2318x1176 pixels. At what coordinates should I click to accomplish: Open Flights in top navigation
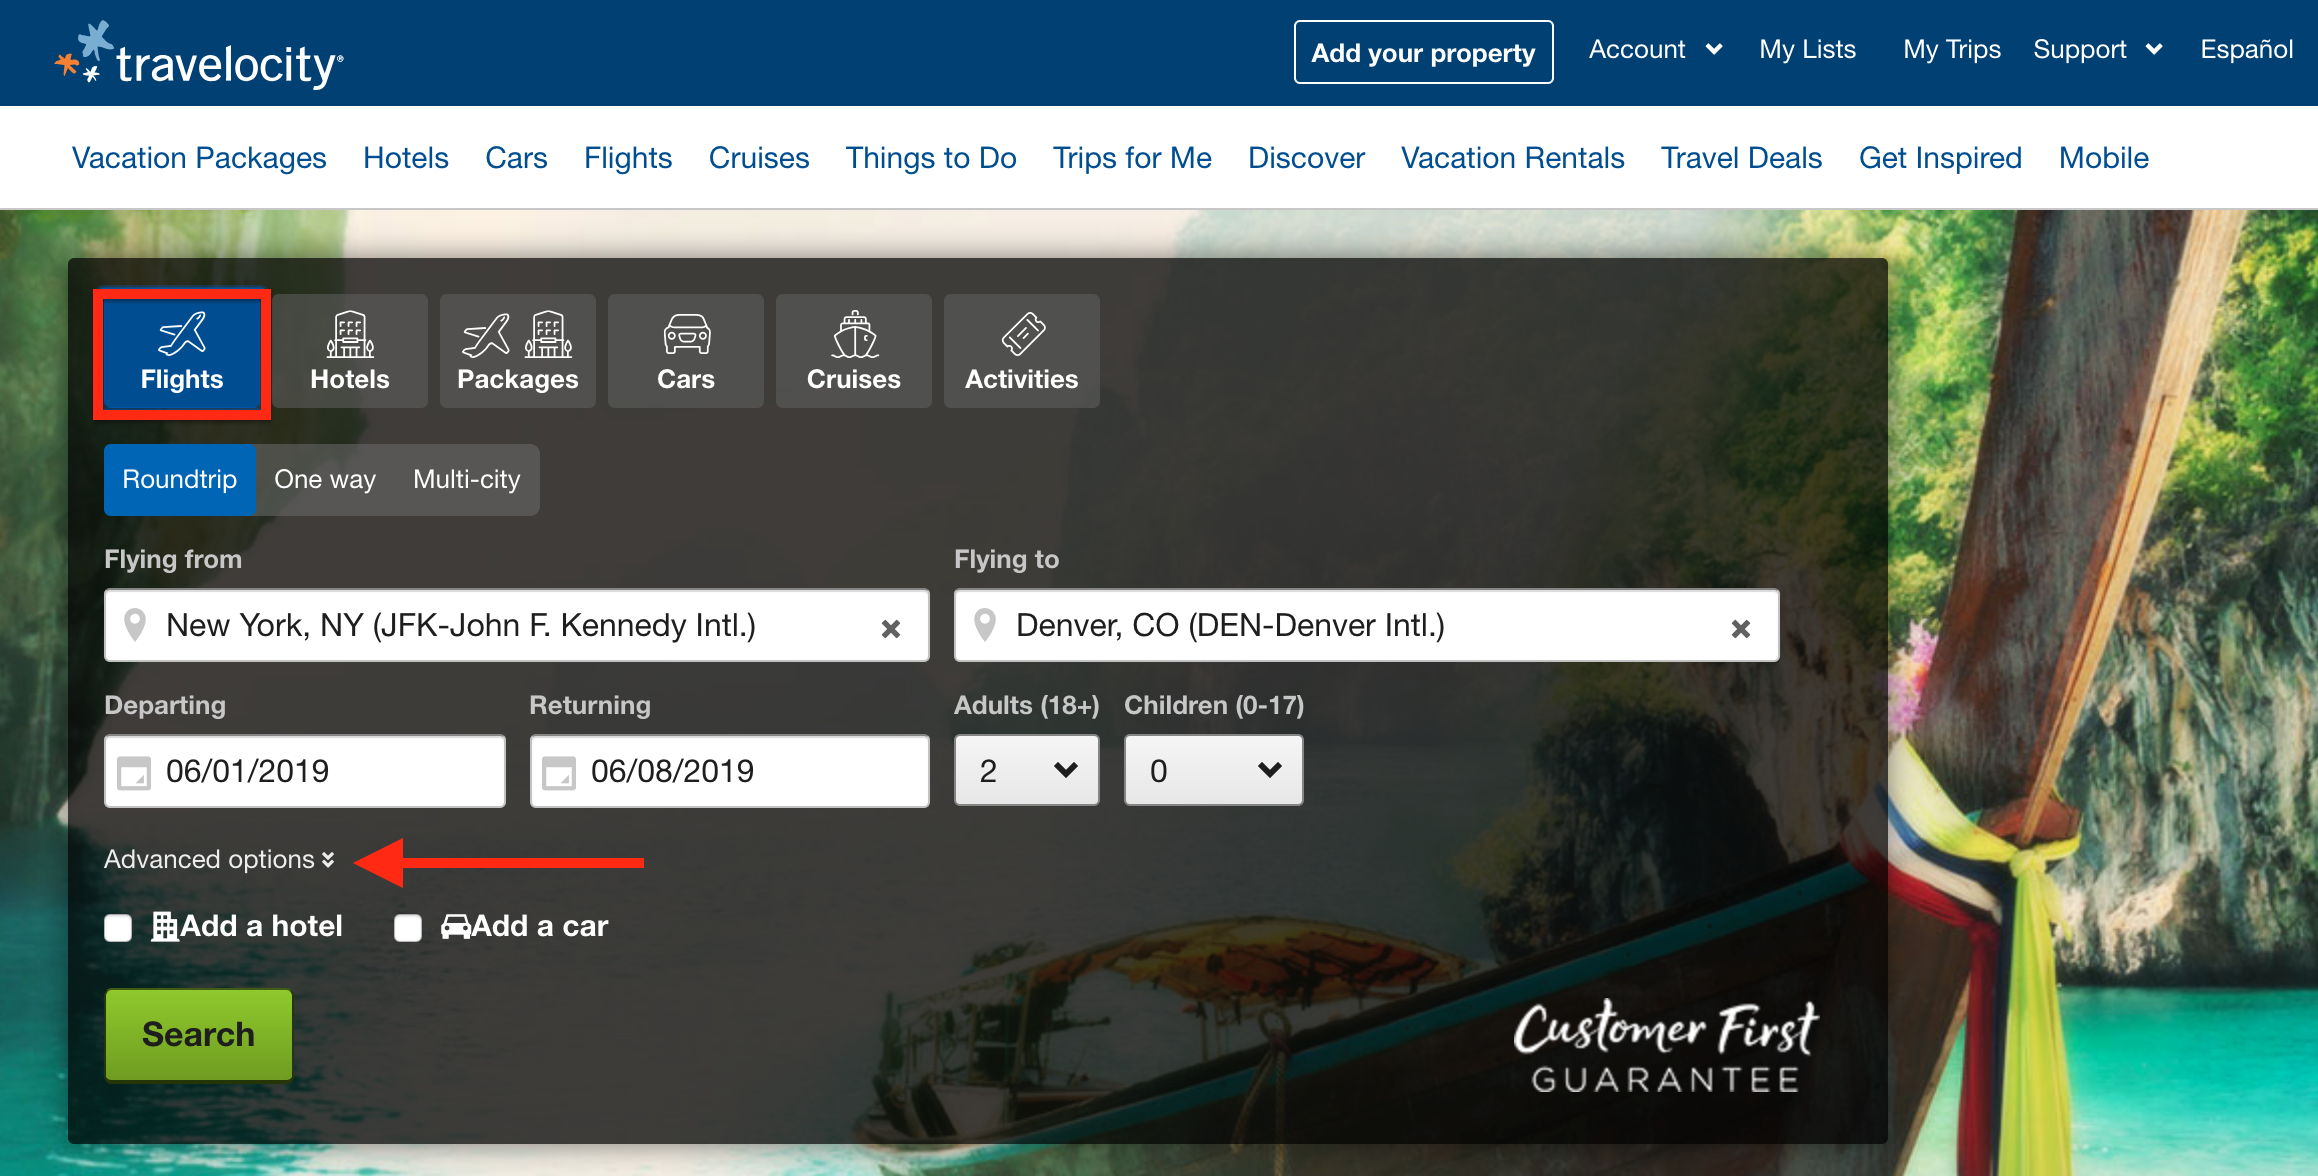point(628,158)
